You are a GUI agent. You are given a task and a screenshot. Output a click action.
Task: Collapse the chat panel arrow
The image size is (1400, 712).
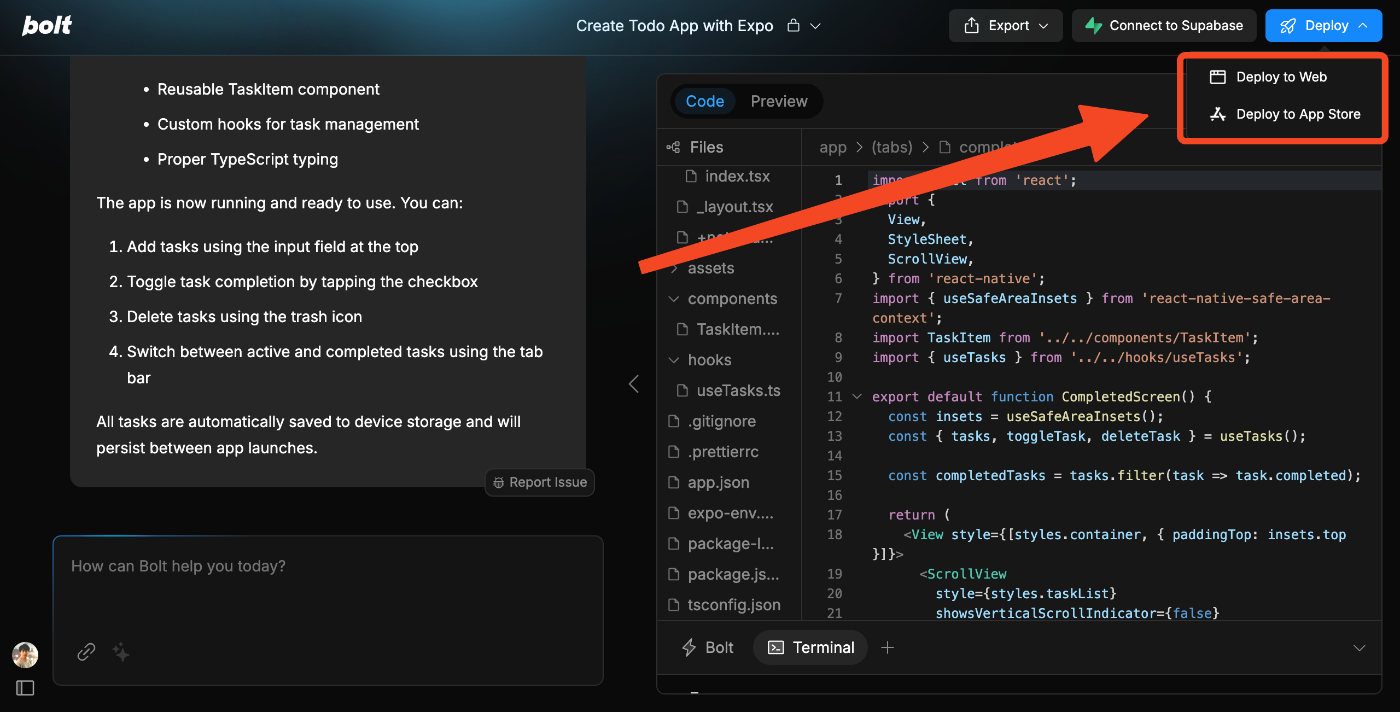tap(633, 383)
